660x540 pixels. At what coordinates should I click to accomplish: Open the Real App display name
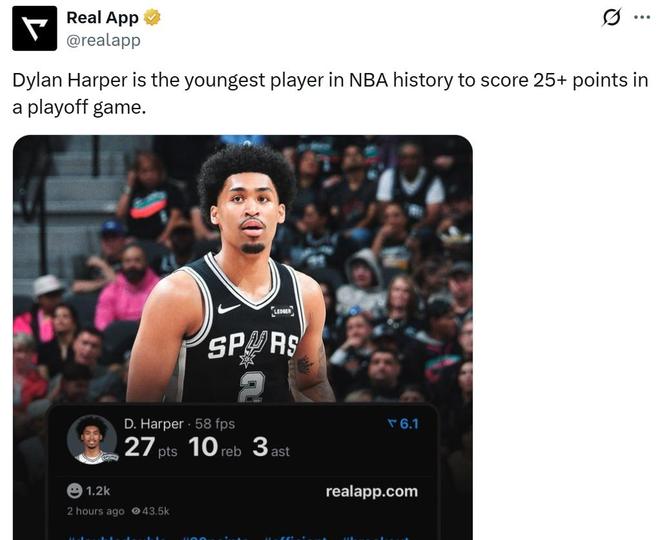point(102,17)
